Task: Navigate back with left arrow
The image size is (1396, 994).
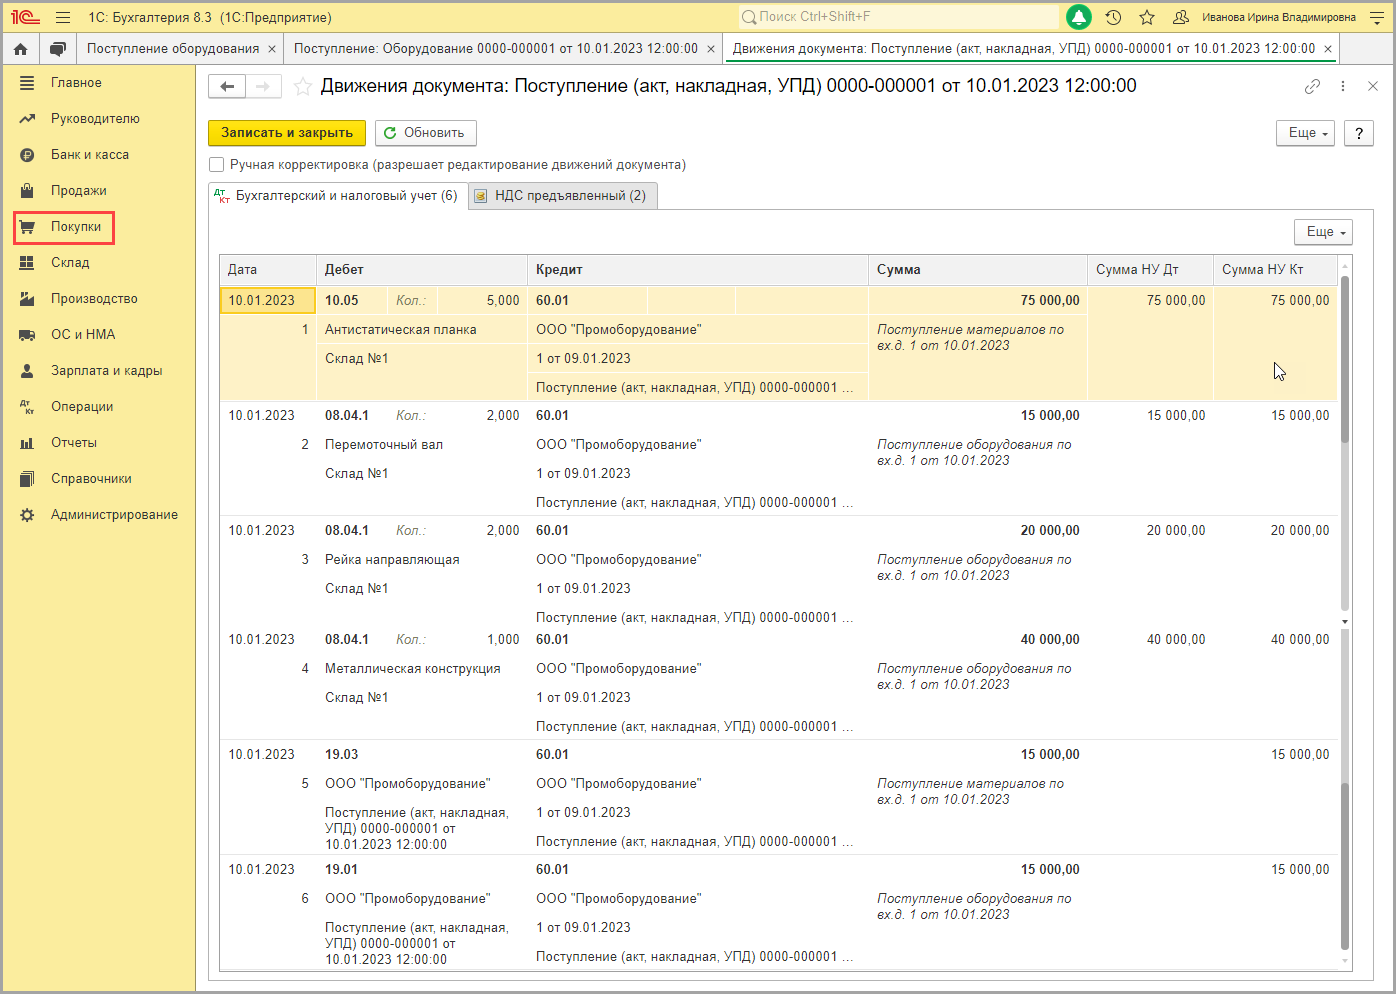Action: 227,87
